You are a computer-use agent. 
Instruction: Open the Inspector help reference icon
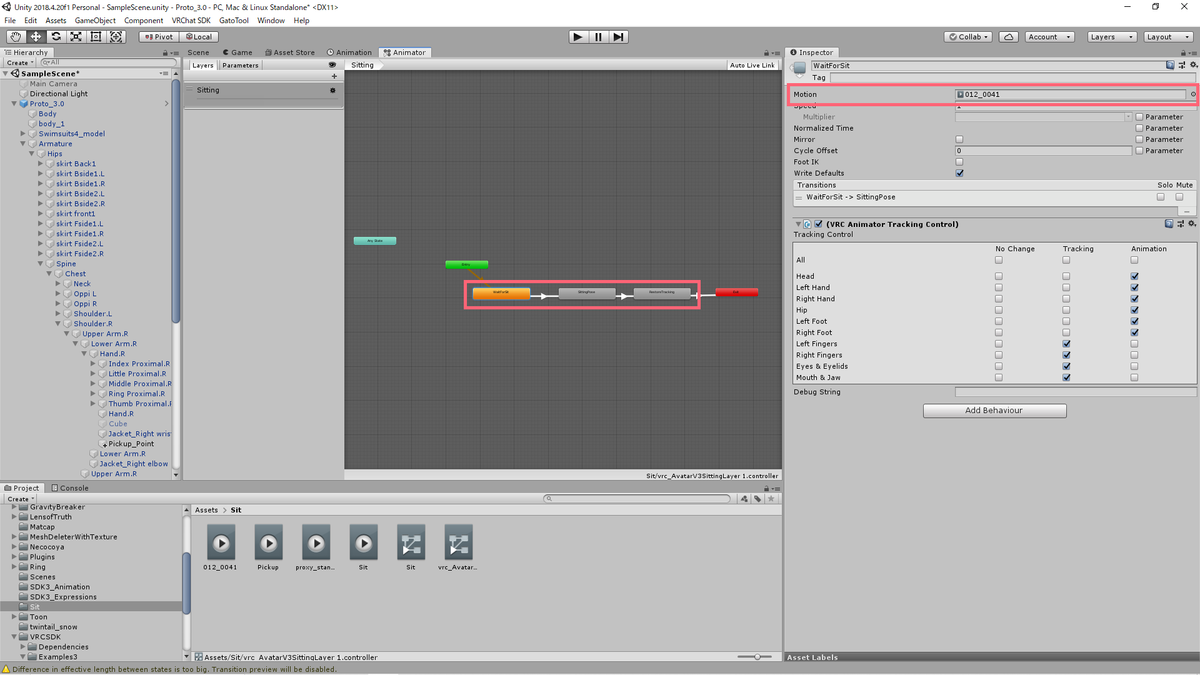point(1170,65)
